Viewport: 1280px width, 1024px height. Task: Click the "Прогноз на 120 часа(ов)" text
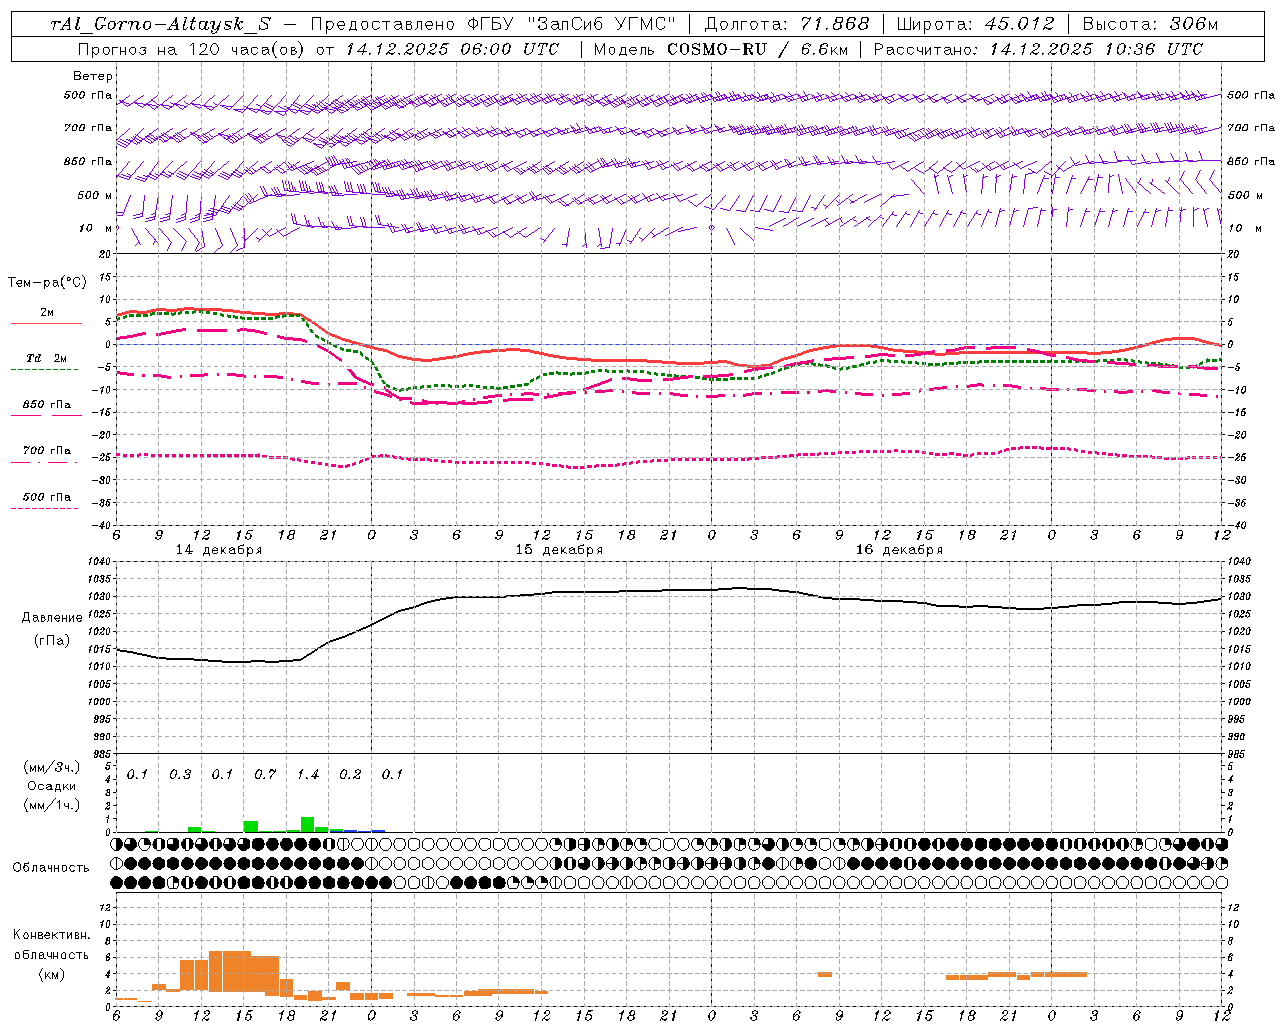point(190,49)
